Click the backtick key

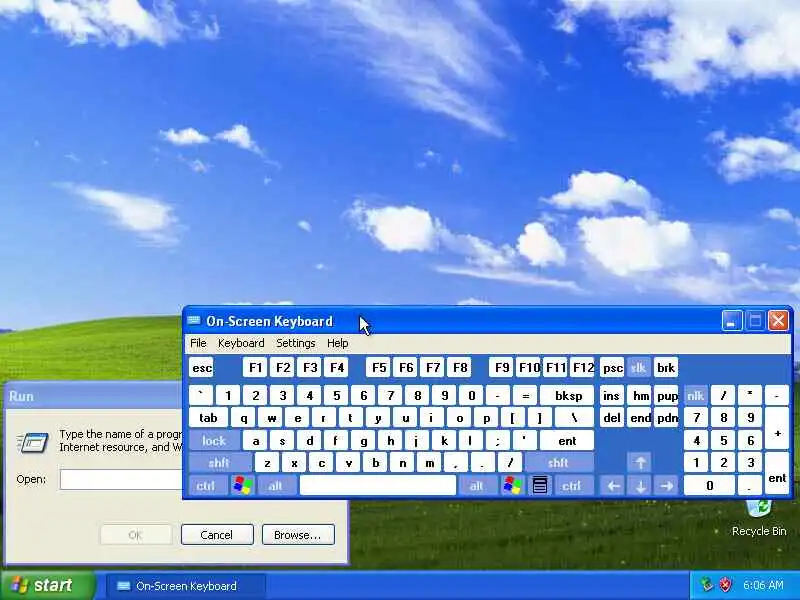point(201,395)
